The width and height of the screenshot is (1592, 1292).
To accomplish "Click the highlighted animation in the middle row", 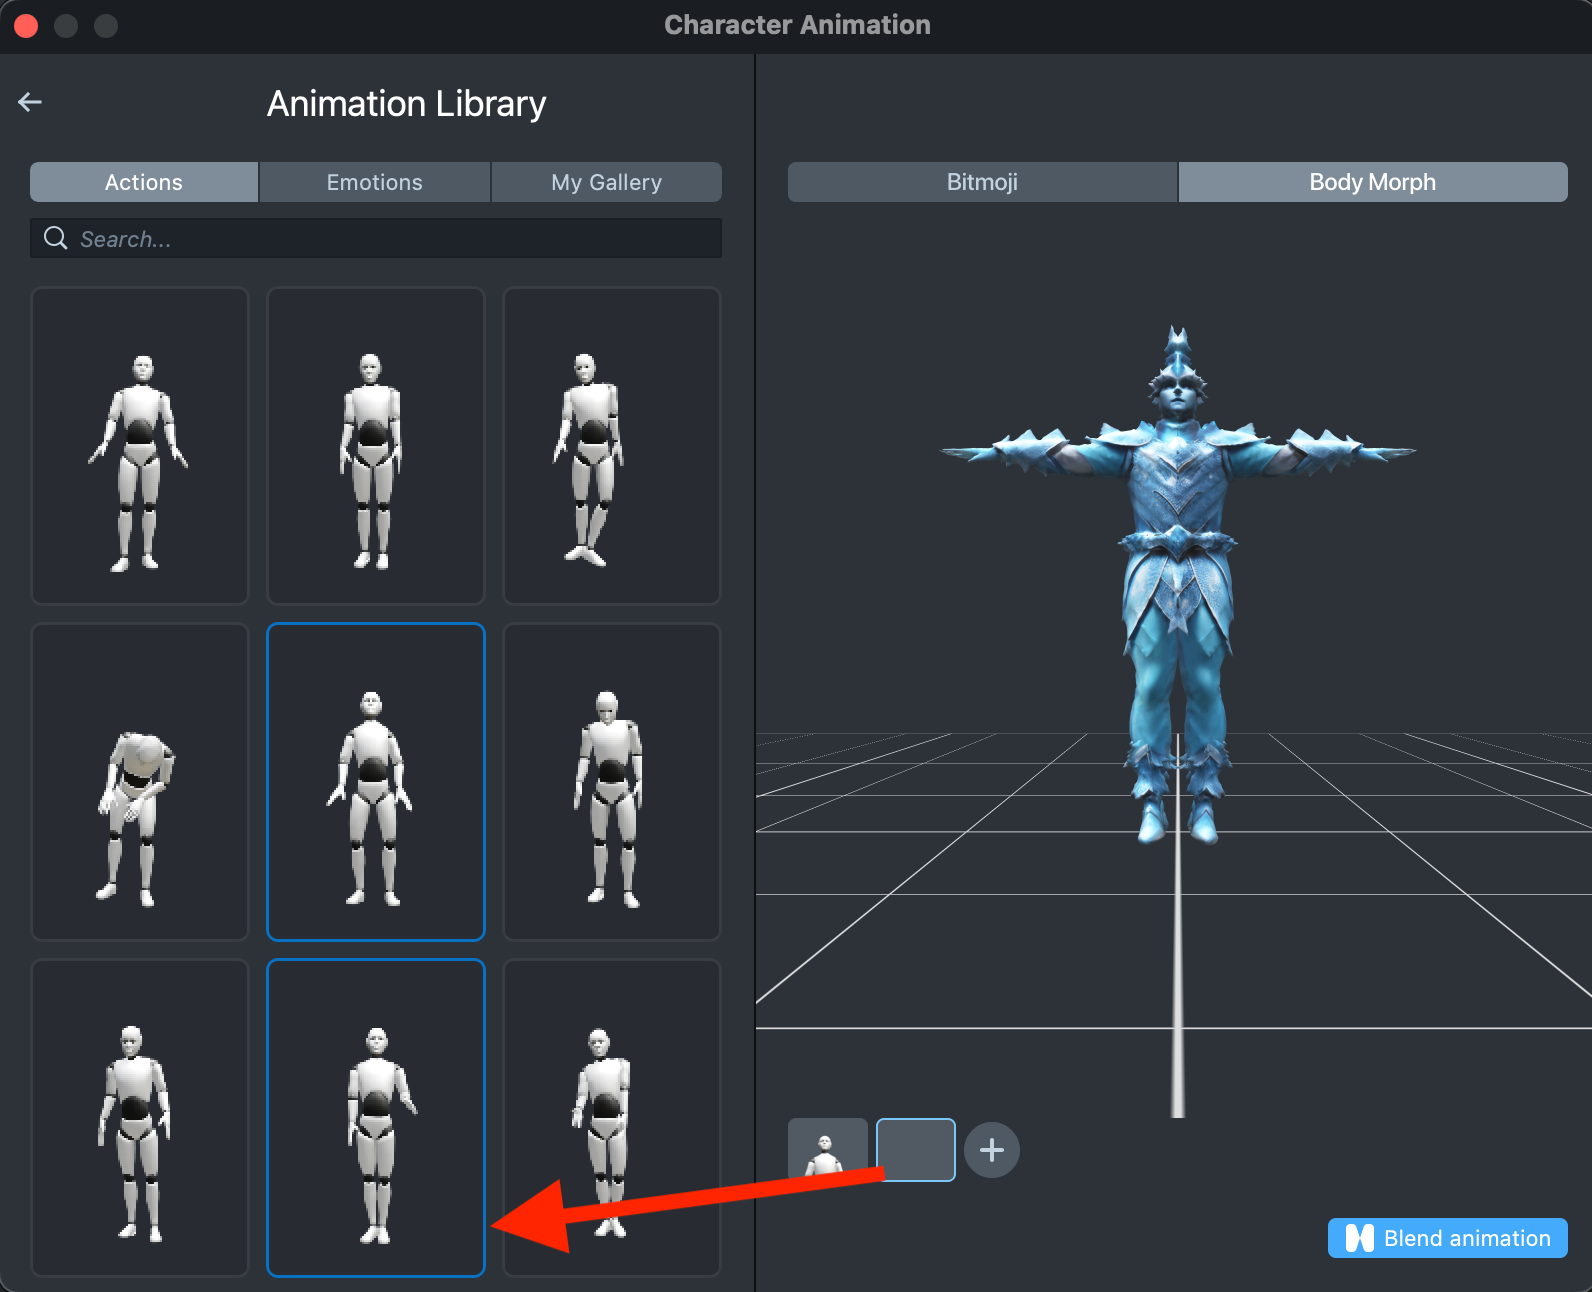I will pyautogui.click(x=376, y=782).
